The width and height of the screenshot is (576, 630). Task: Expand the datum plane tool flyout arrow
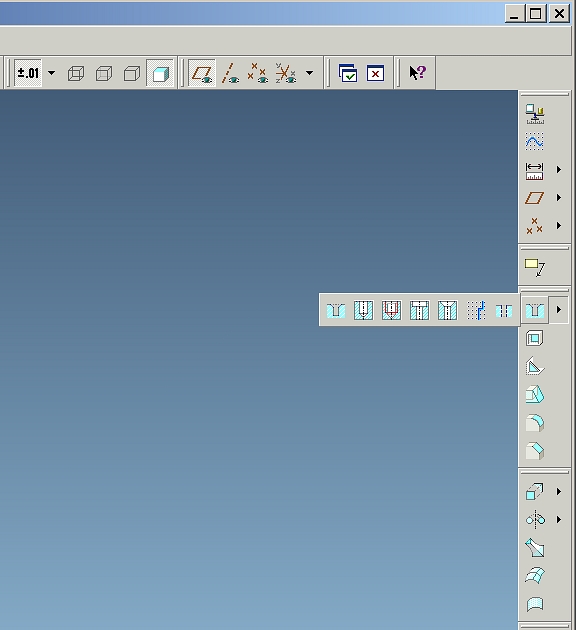click(559, 197)
